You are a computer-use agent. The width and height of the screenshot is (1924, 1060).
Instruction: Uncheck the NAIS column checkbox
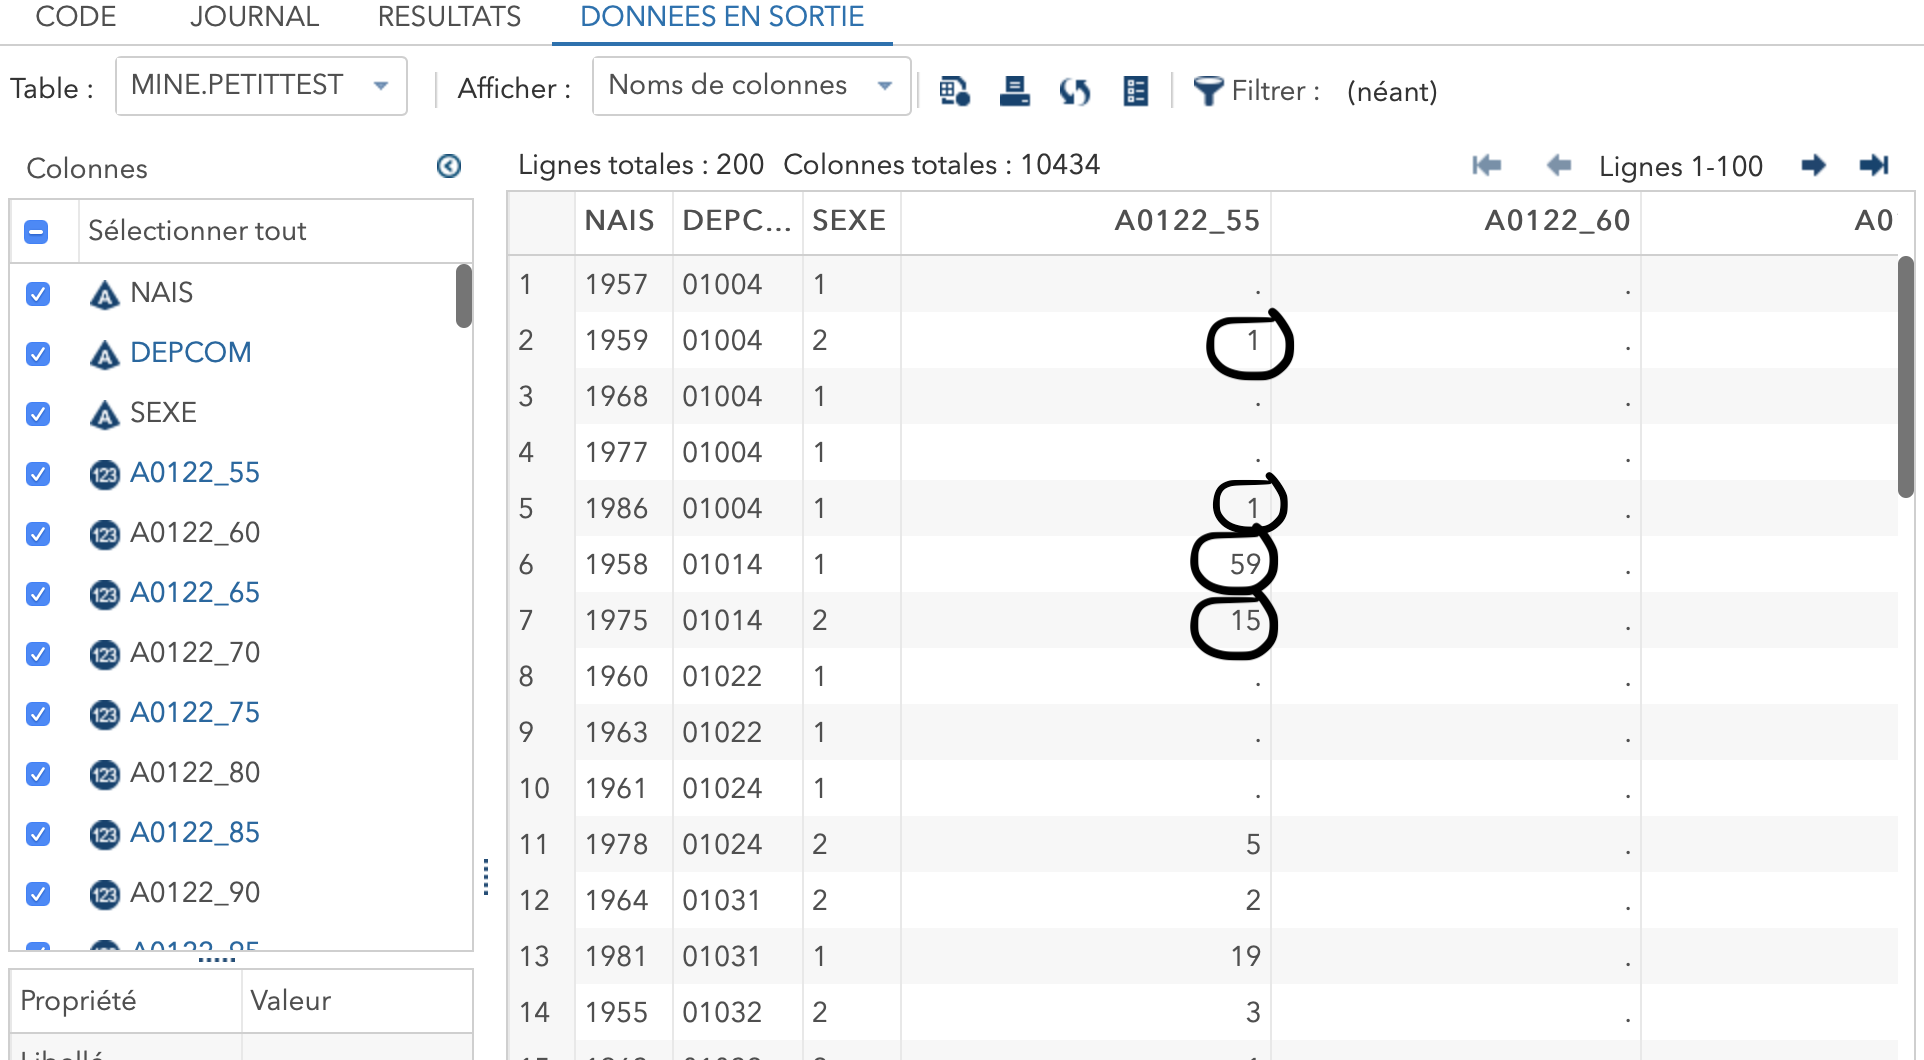[38, 293]
